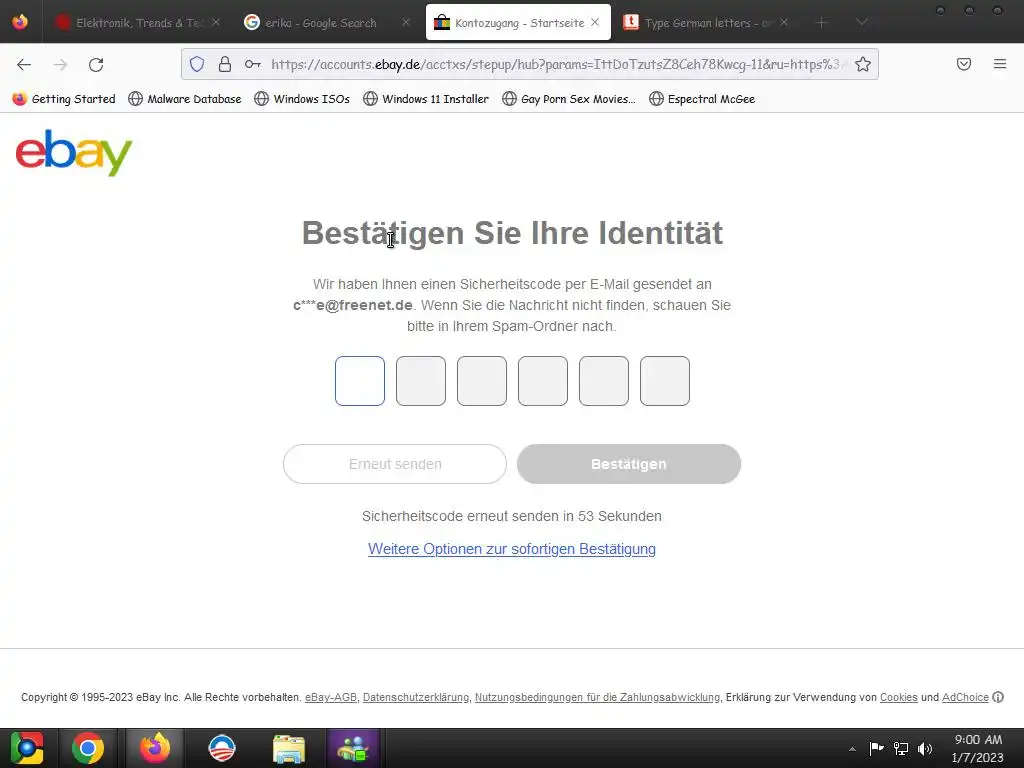Open the File Explorer folder in taskbar
The height and width of the screenshot is (768, 1024).
pyautogui.click(x=289, y=748)
